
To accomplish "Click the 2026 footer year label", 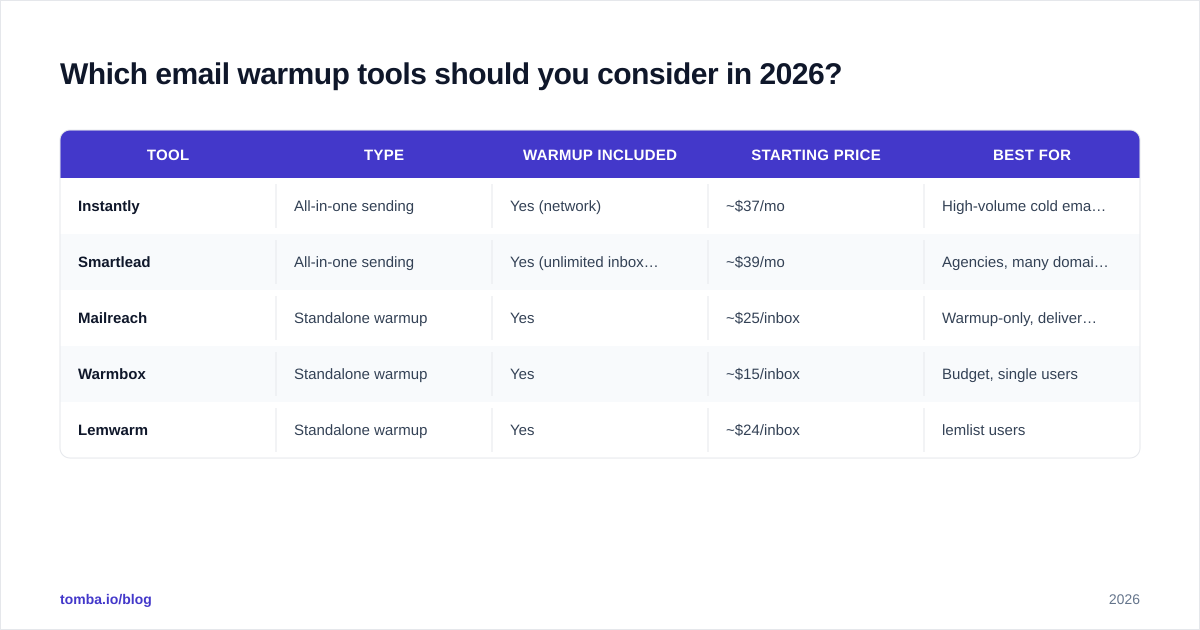I will click(1124, 599).
